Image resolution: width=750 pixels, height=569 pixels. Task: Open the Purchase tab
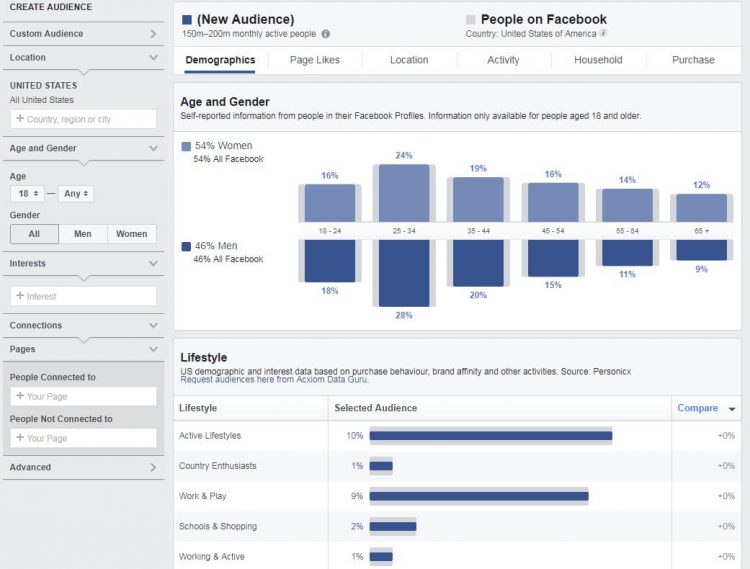click(x=693, y=60)
